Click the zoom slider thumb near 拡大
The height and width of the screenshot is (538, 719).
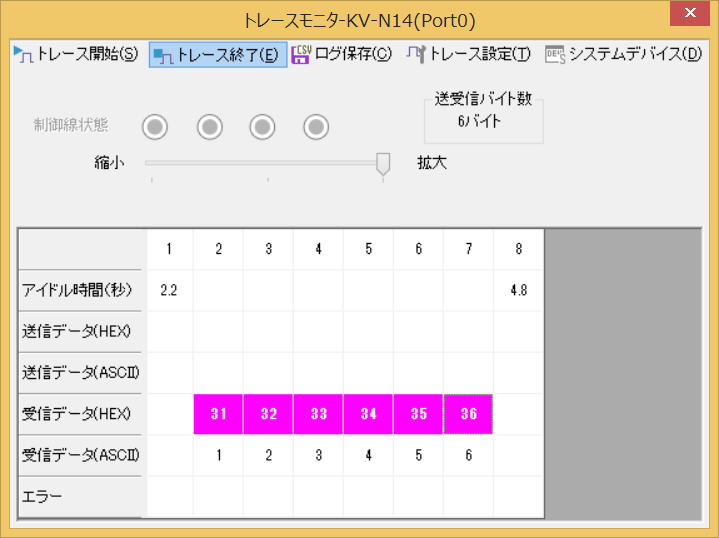pos(383,164)
